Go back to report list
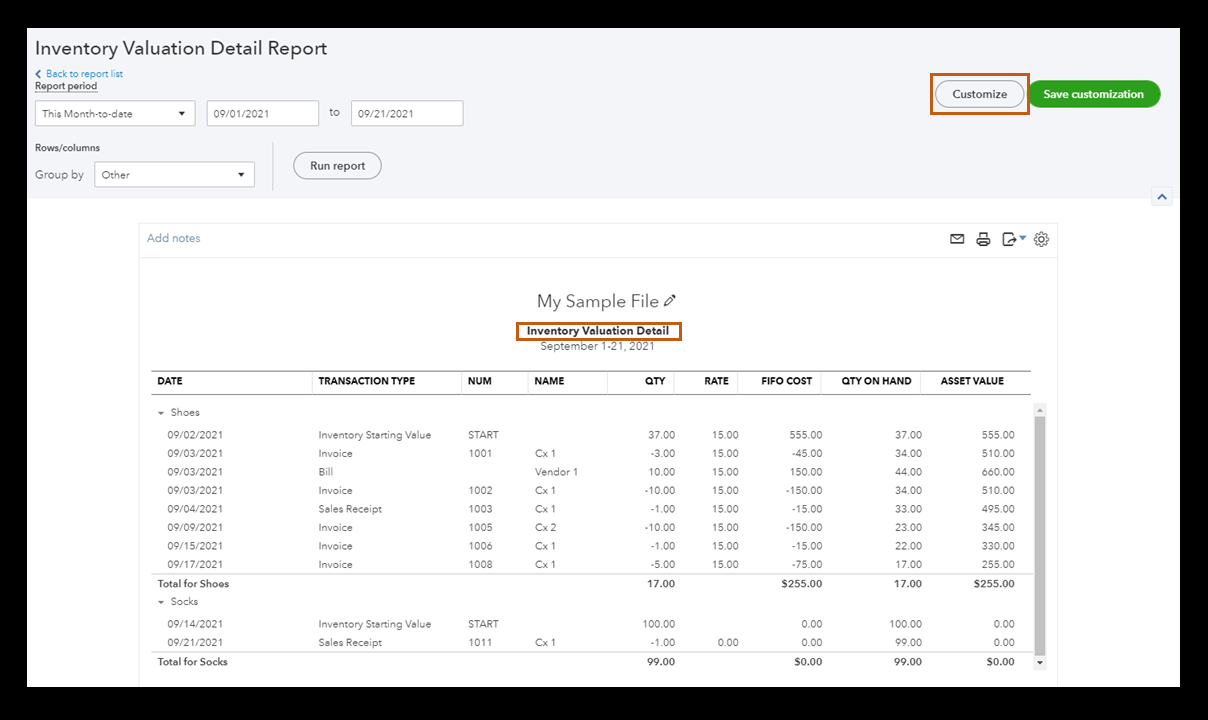The height and width of the screenshot is (720, 1208). coord(84,74)
